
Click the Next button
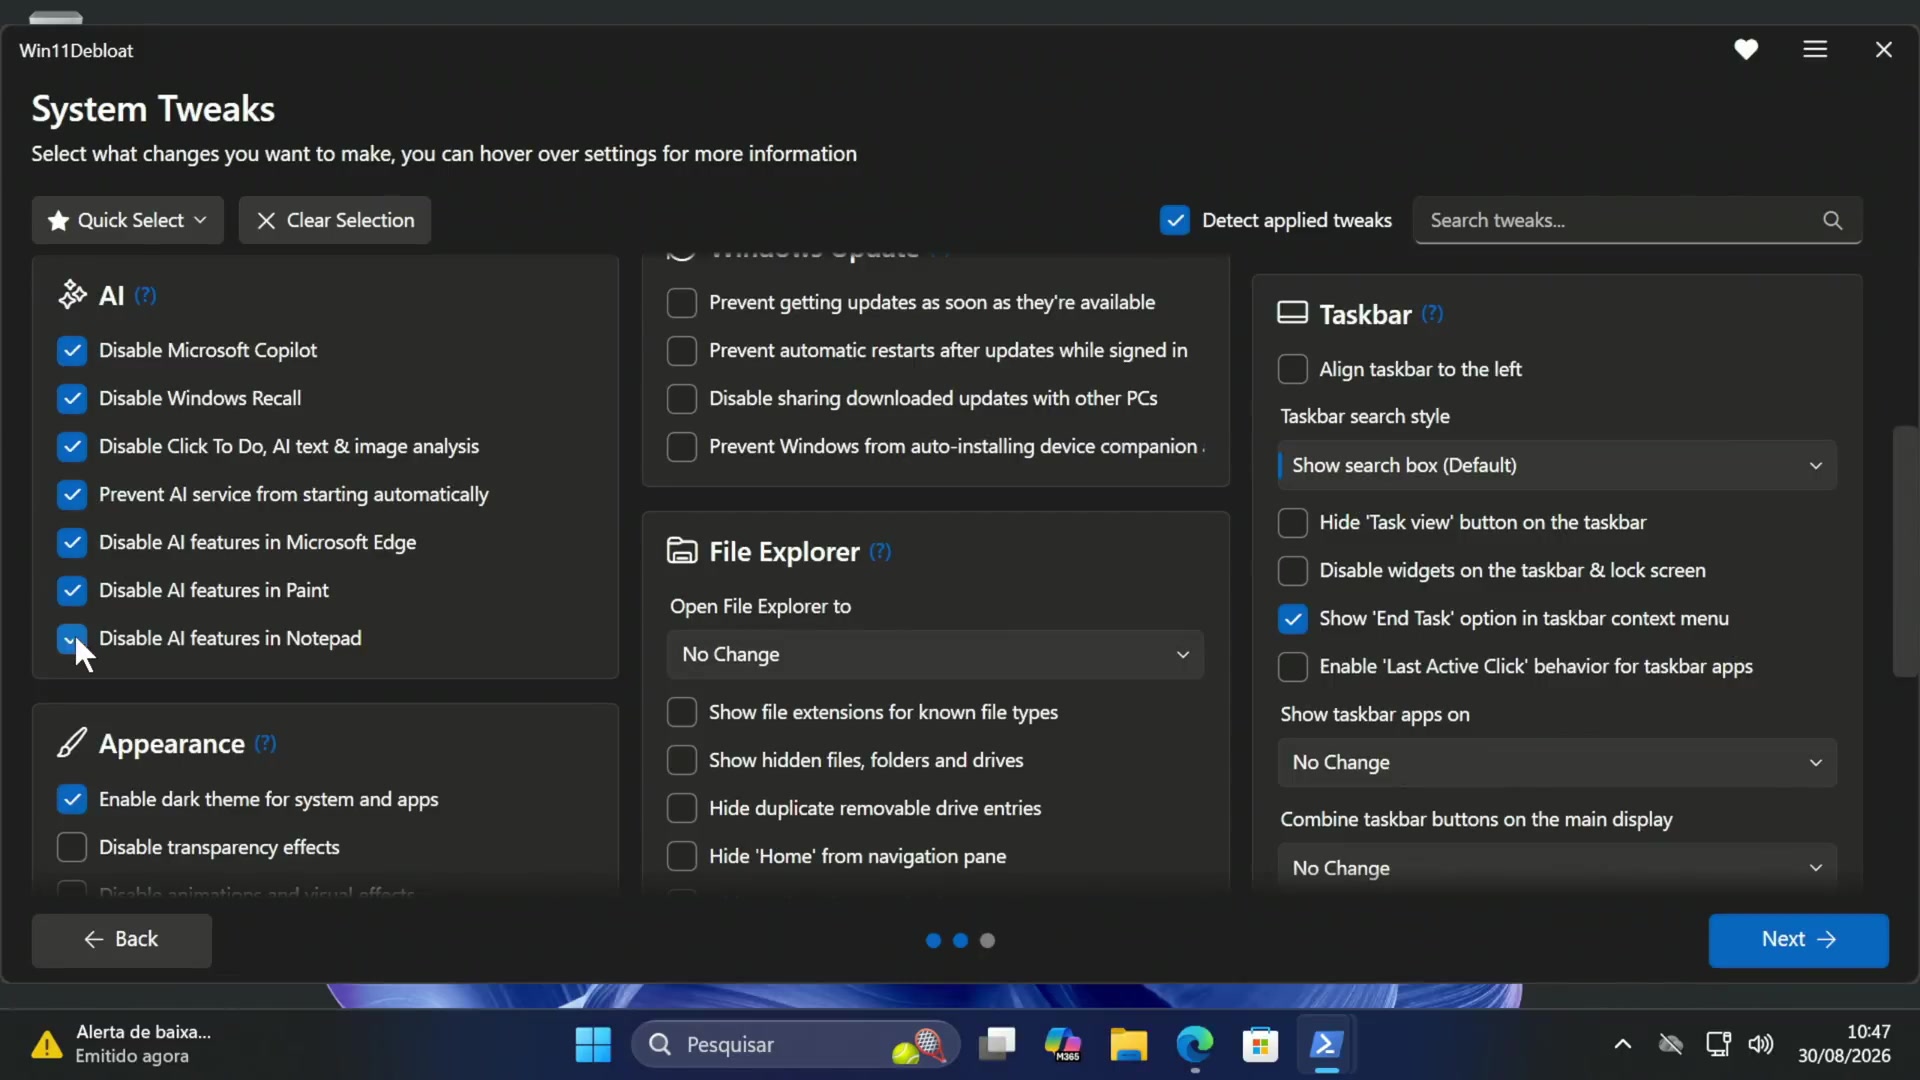[1798, 940]
